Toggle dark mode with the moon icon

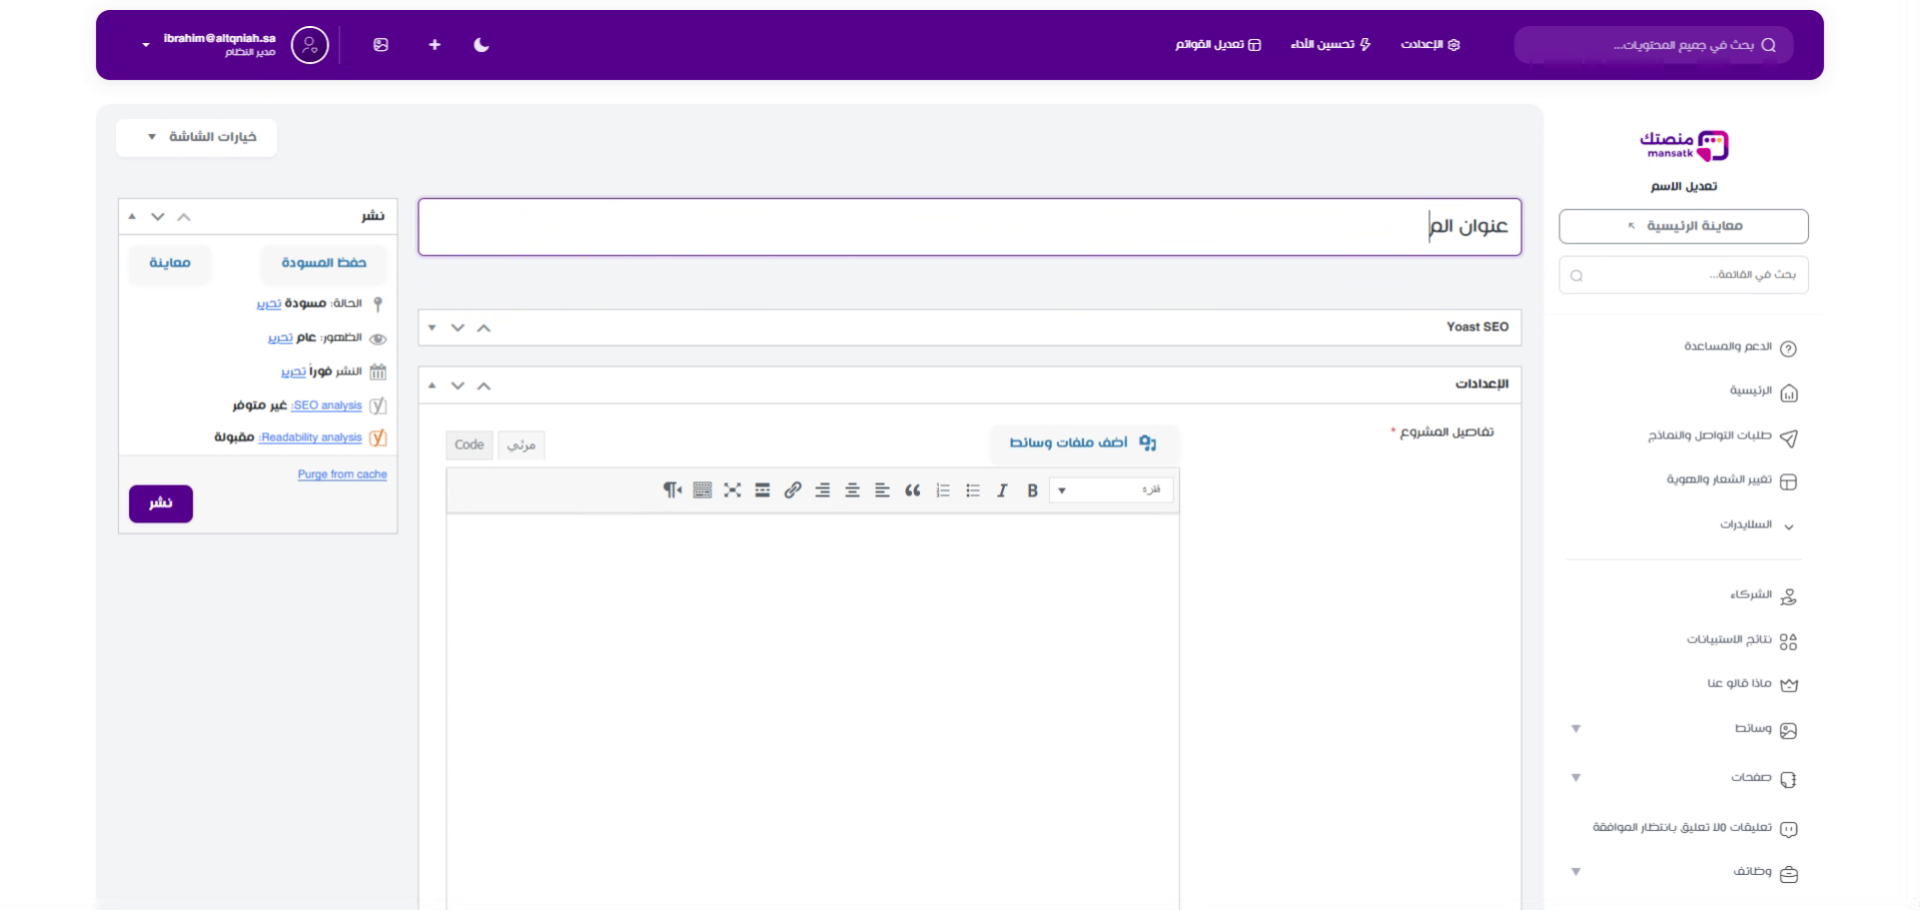[481, 45]
